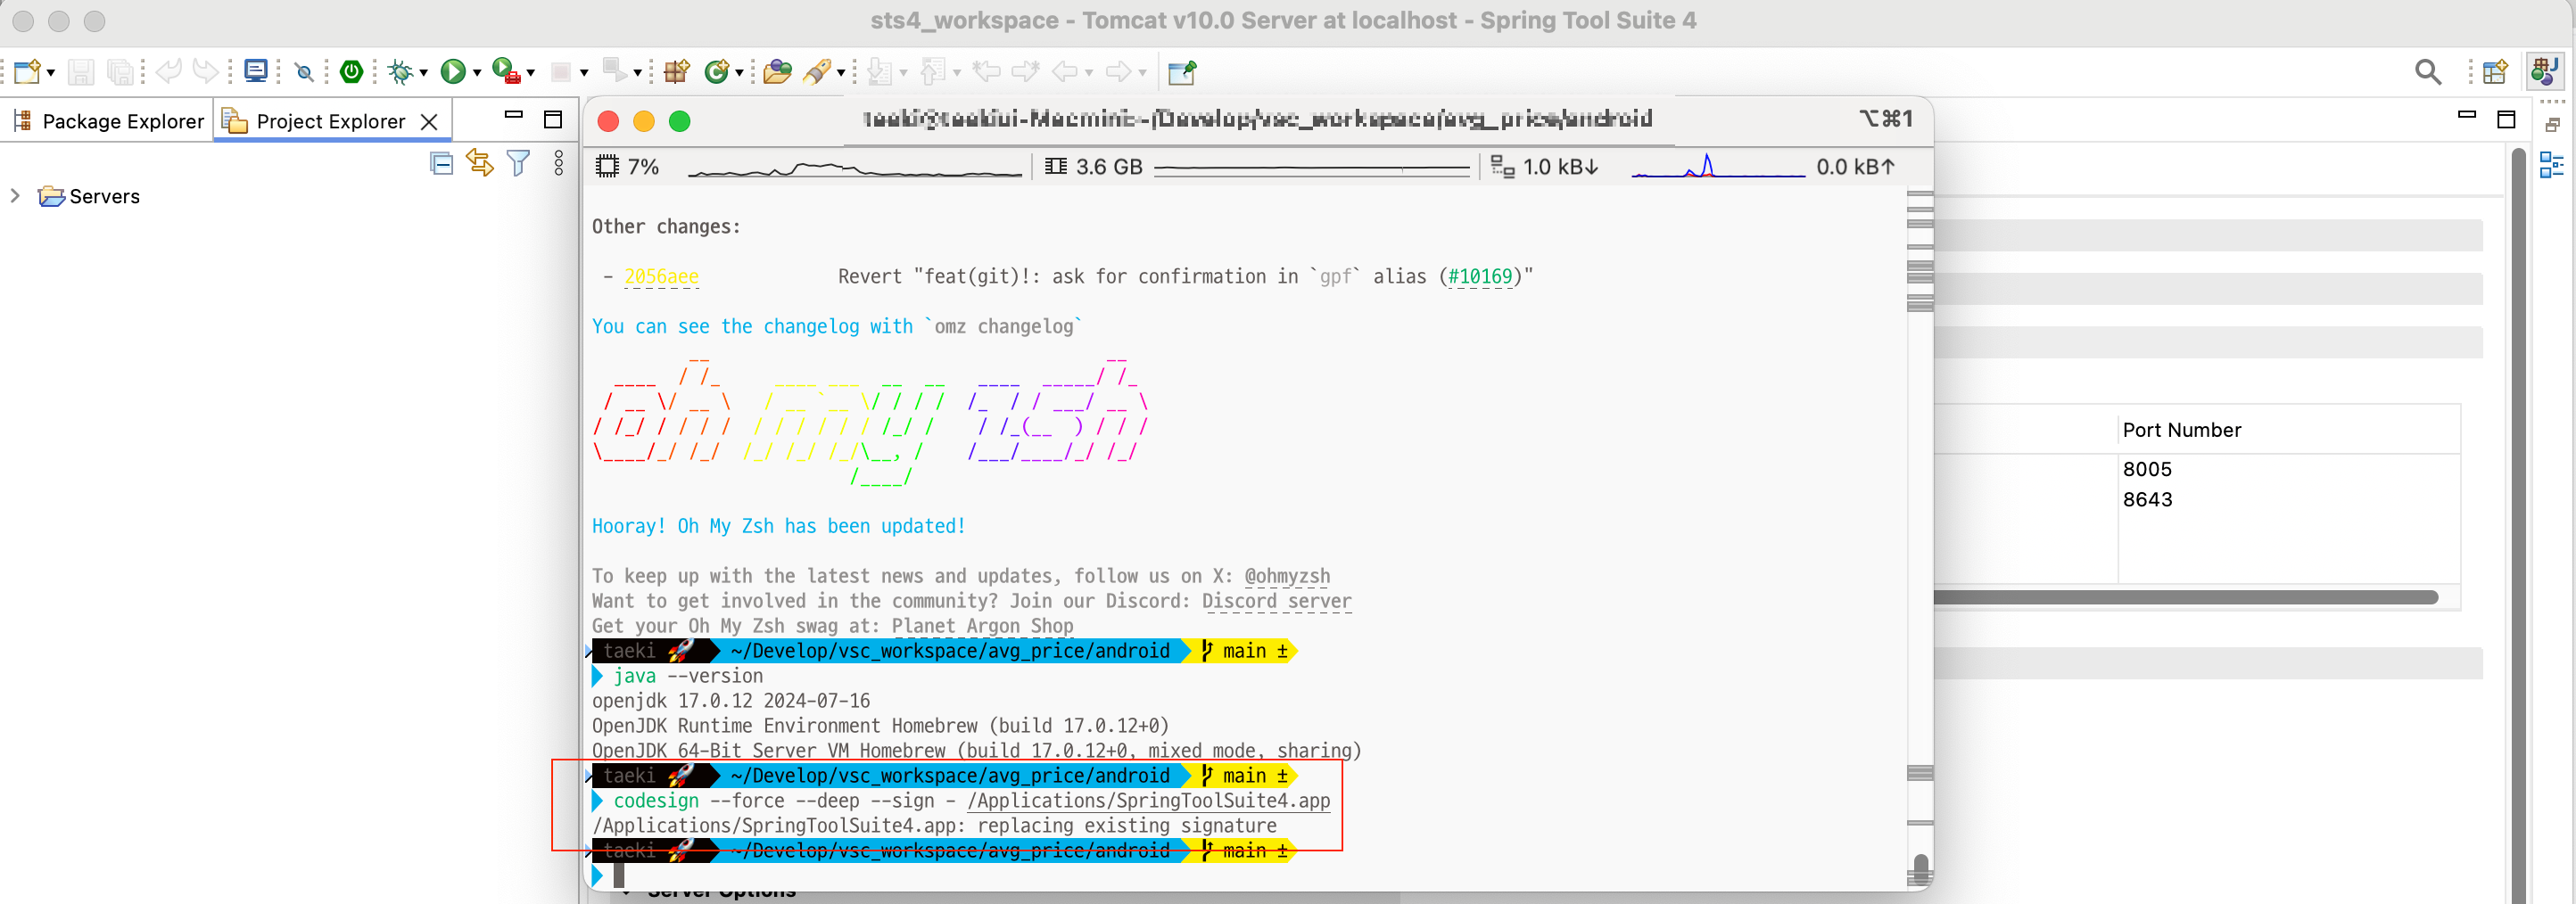Click the Skip All Breakpoints icon
This screenshot has width=2576, height=904.
305,71
